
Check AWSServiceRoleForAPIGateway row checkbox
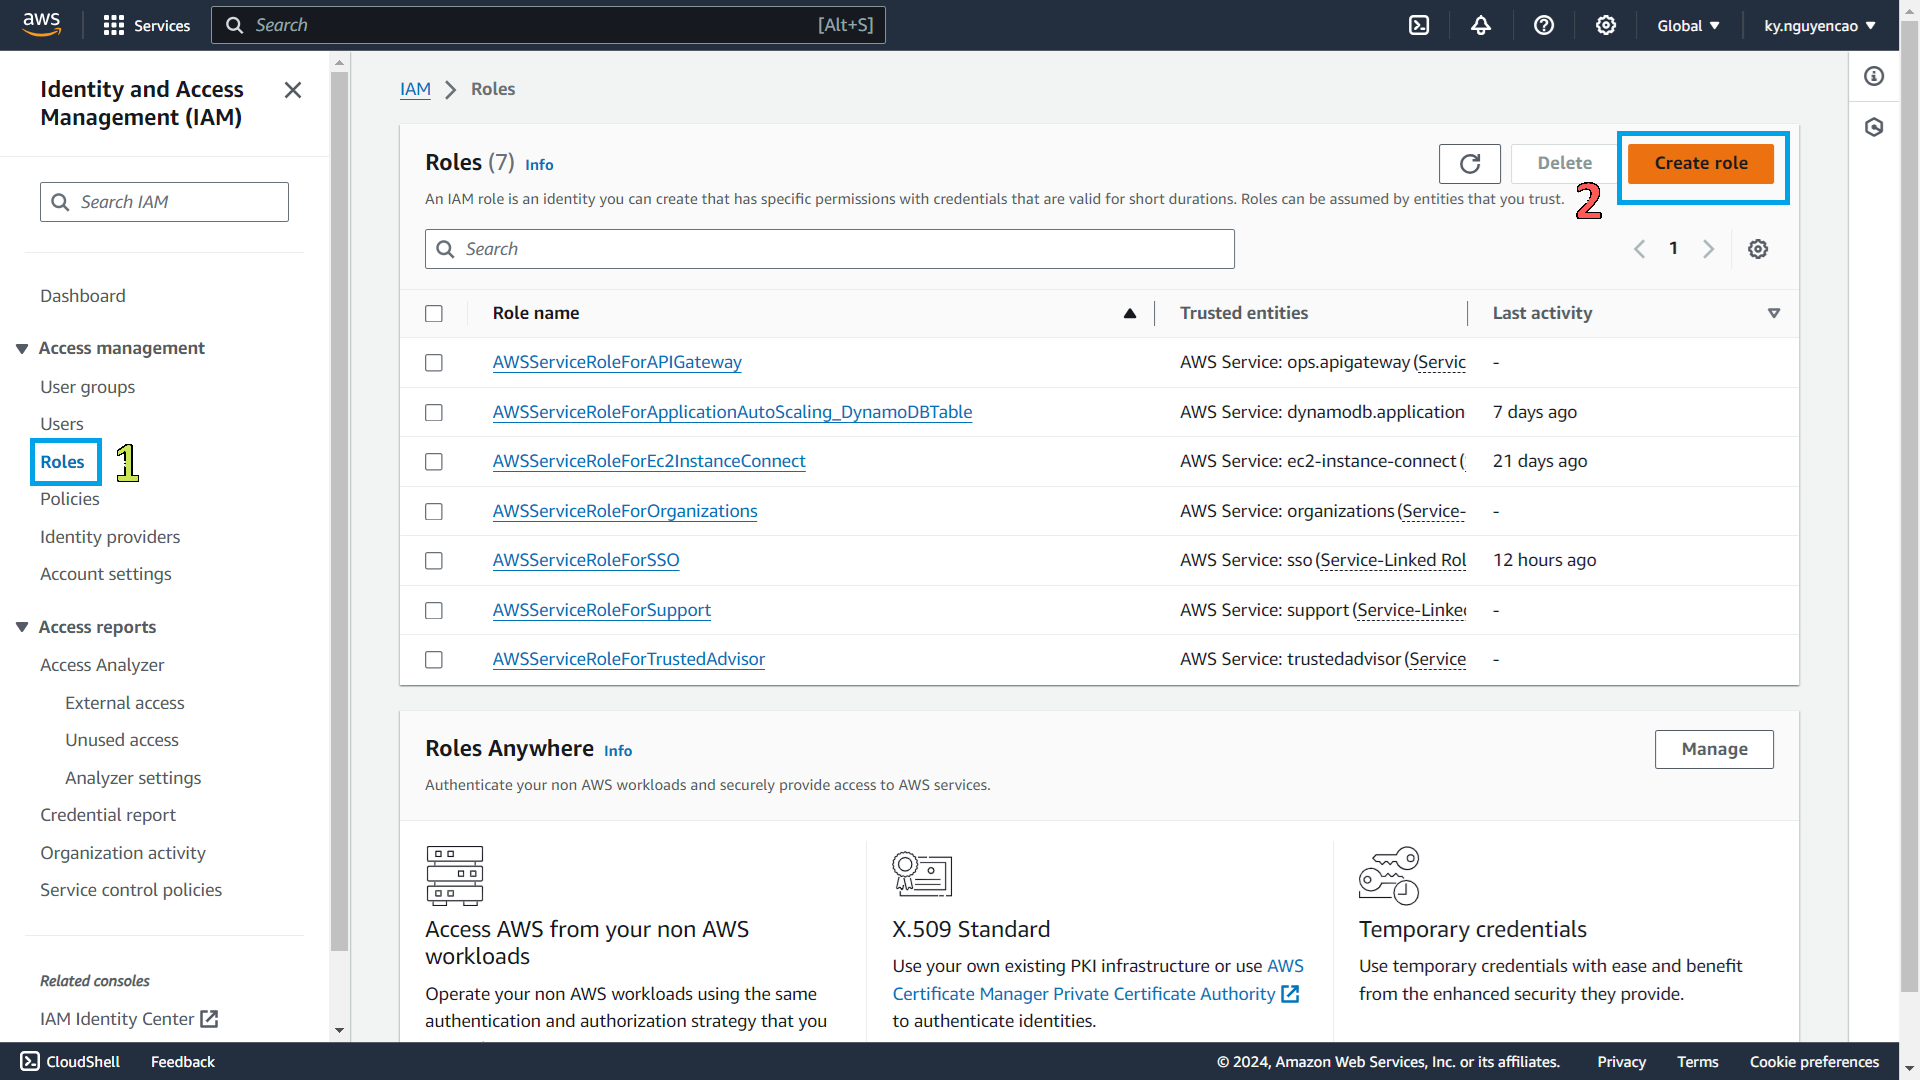point(434,363)
